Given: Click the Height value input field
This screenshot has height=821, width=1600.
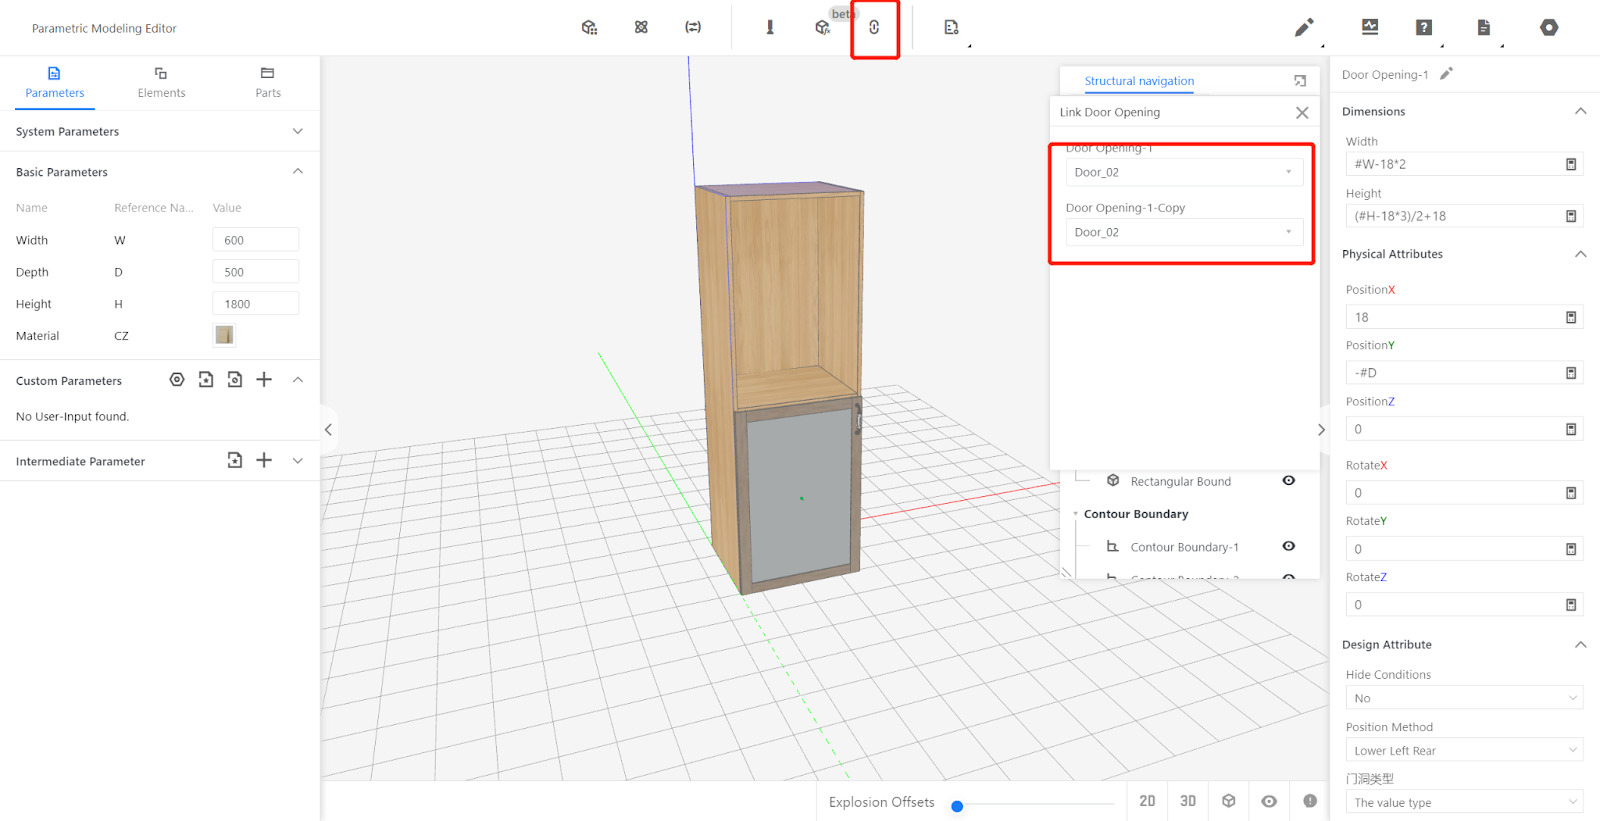Looking at the screenshot, I should (x=255, y=304).
